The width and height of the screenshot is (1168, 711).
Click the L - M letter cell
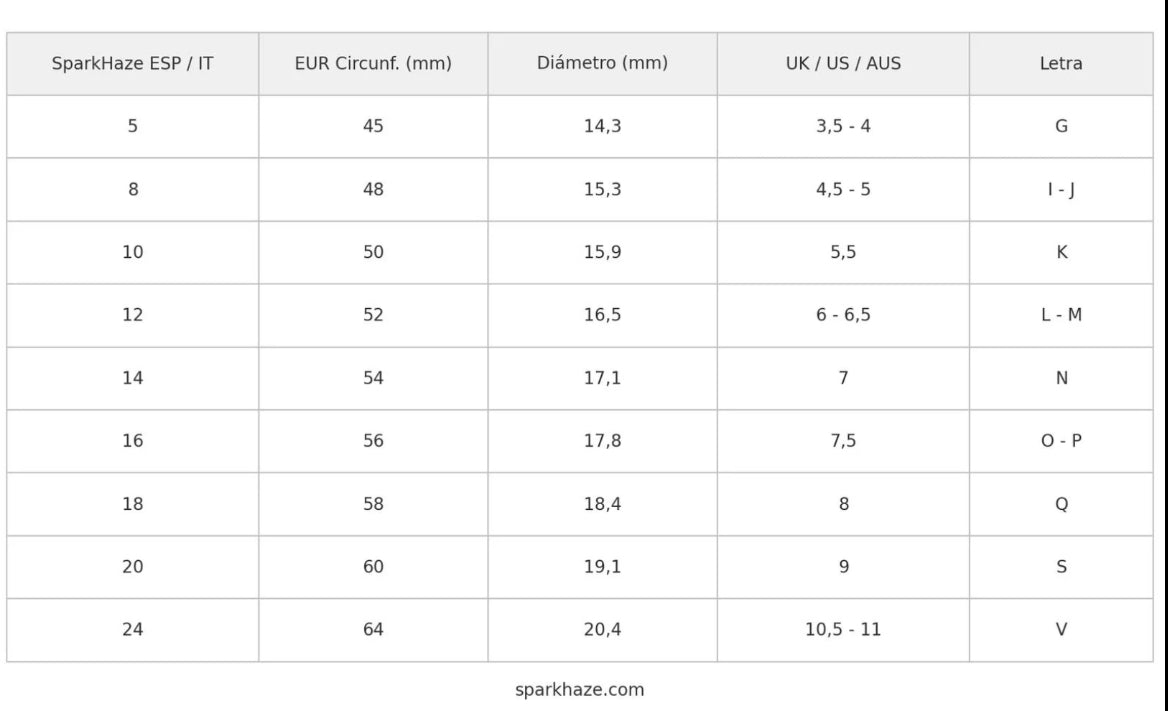1061,315
